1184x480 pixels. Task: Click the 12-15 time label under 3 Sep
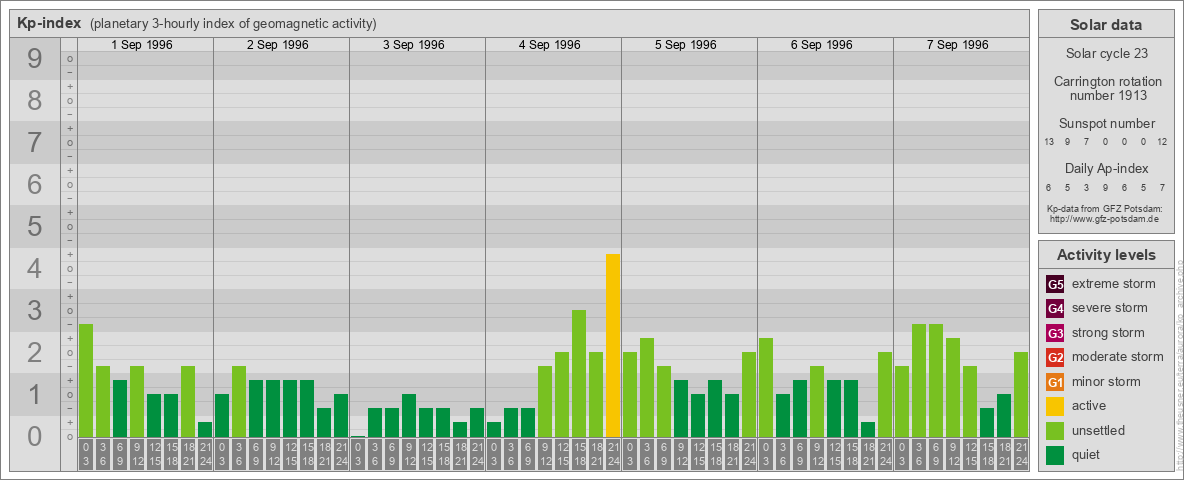coord(426,455)
